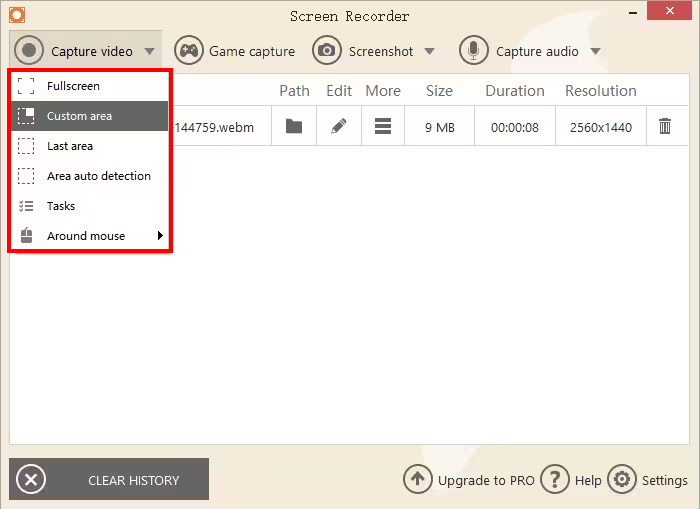
Task: Click the Capture audio microphone icon
Action: point(474,51)
